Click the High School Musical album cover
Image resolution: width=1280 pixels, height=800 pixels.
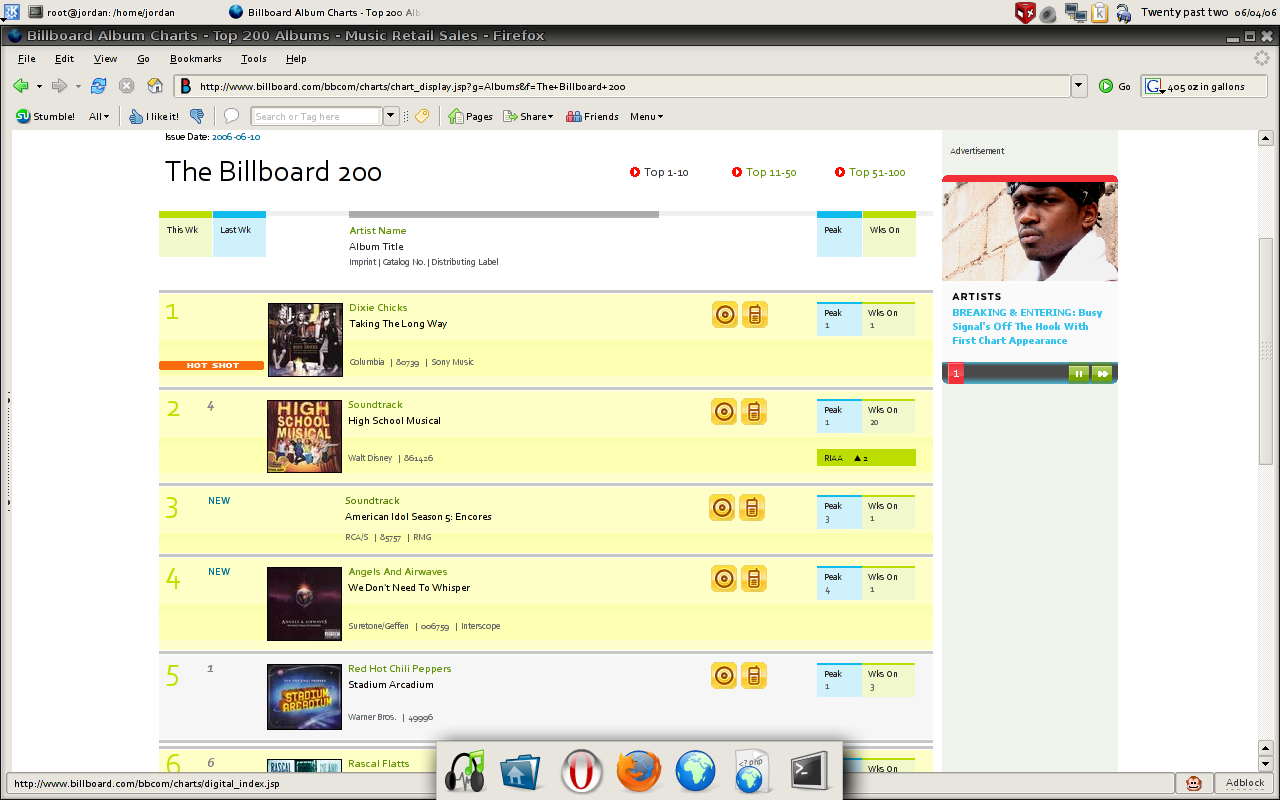click(305, 436)
